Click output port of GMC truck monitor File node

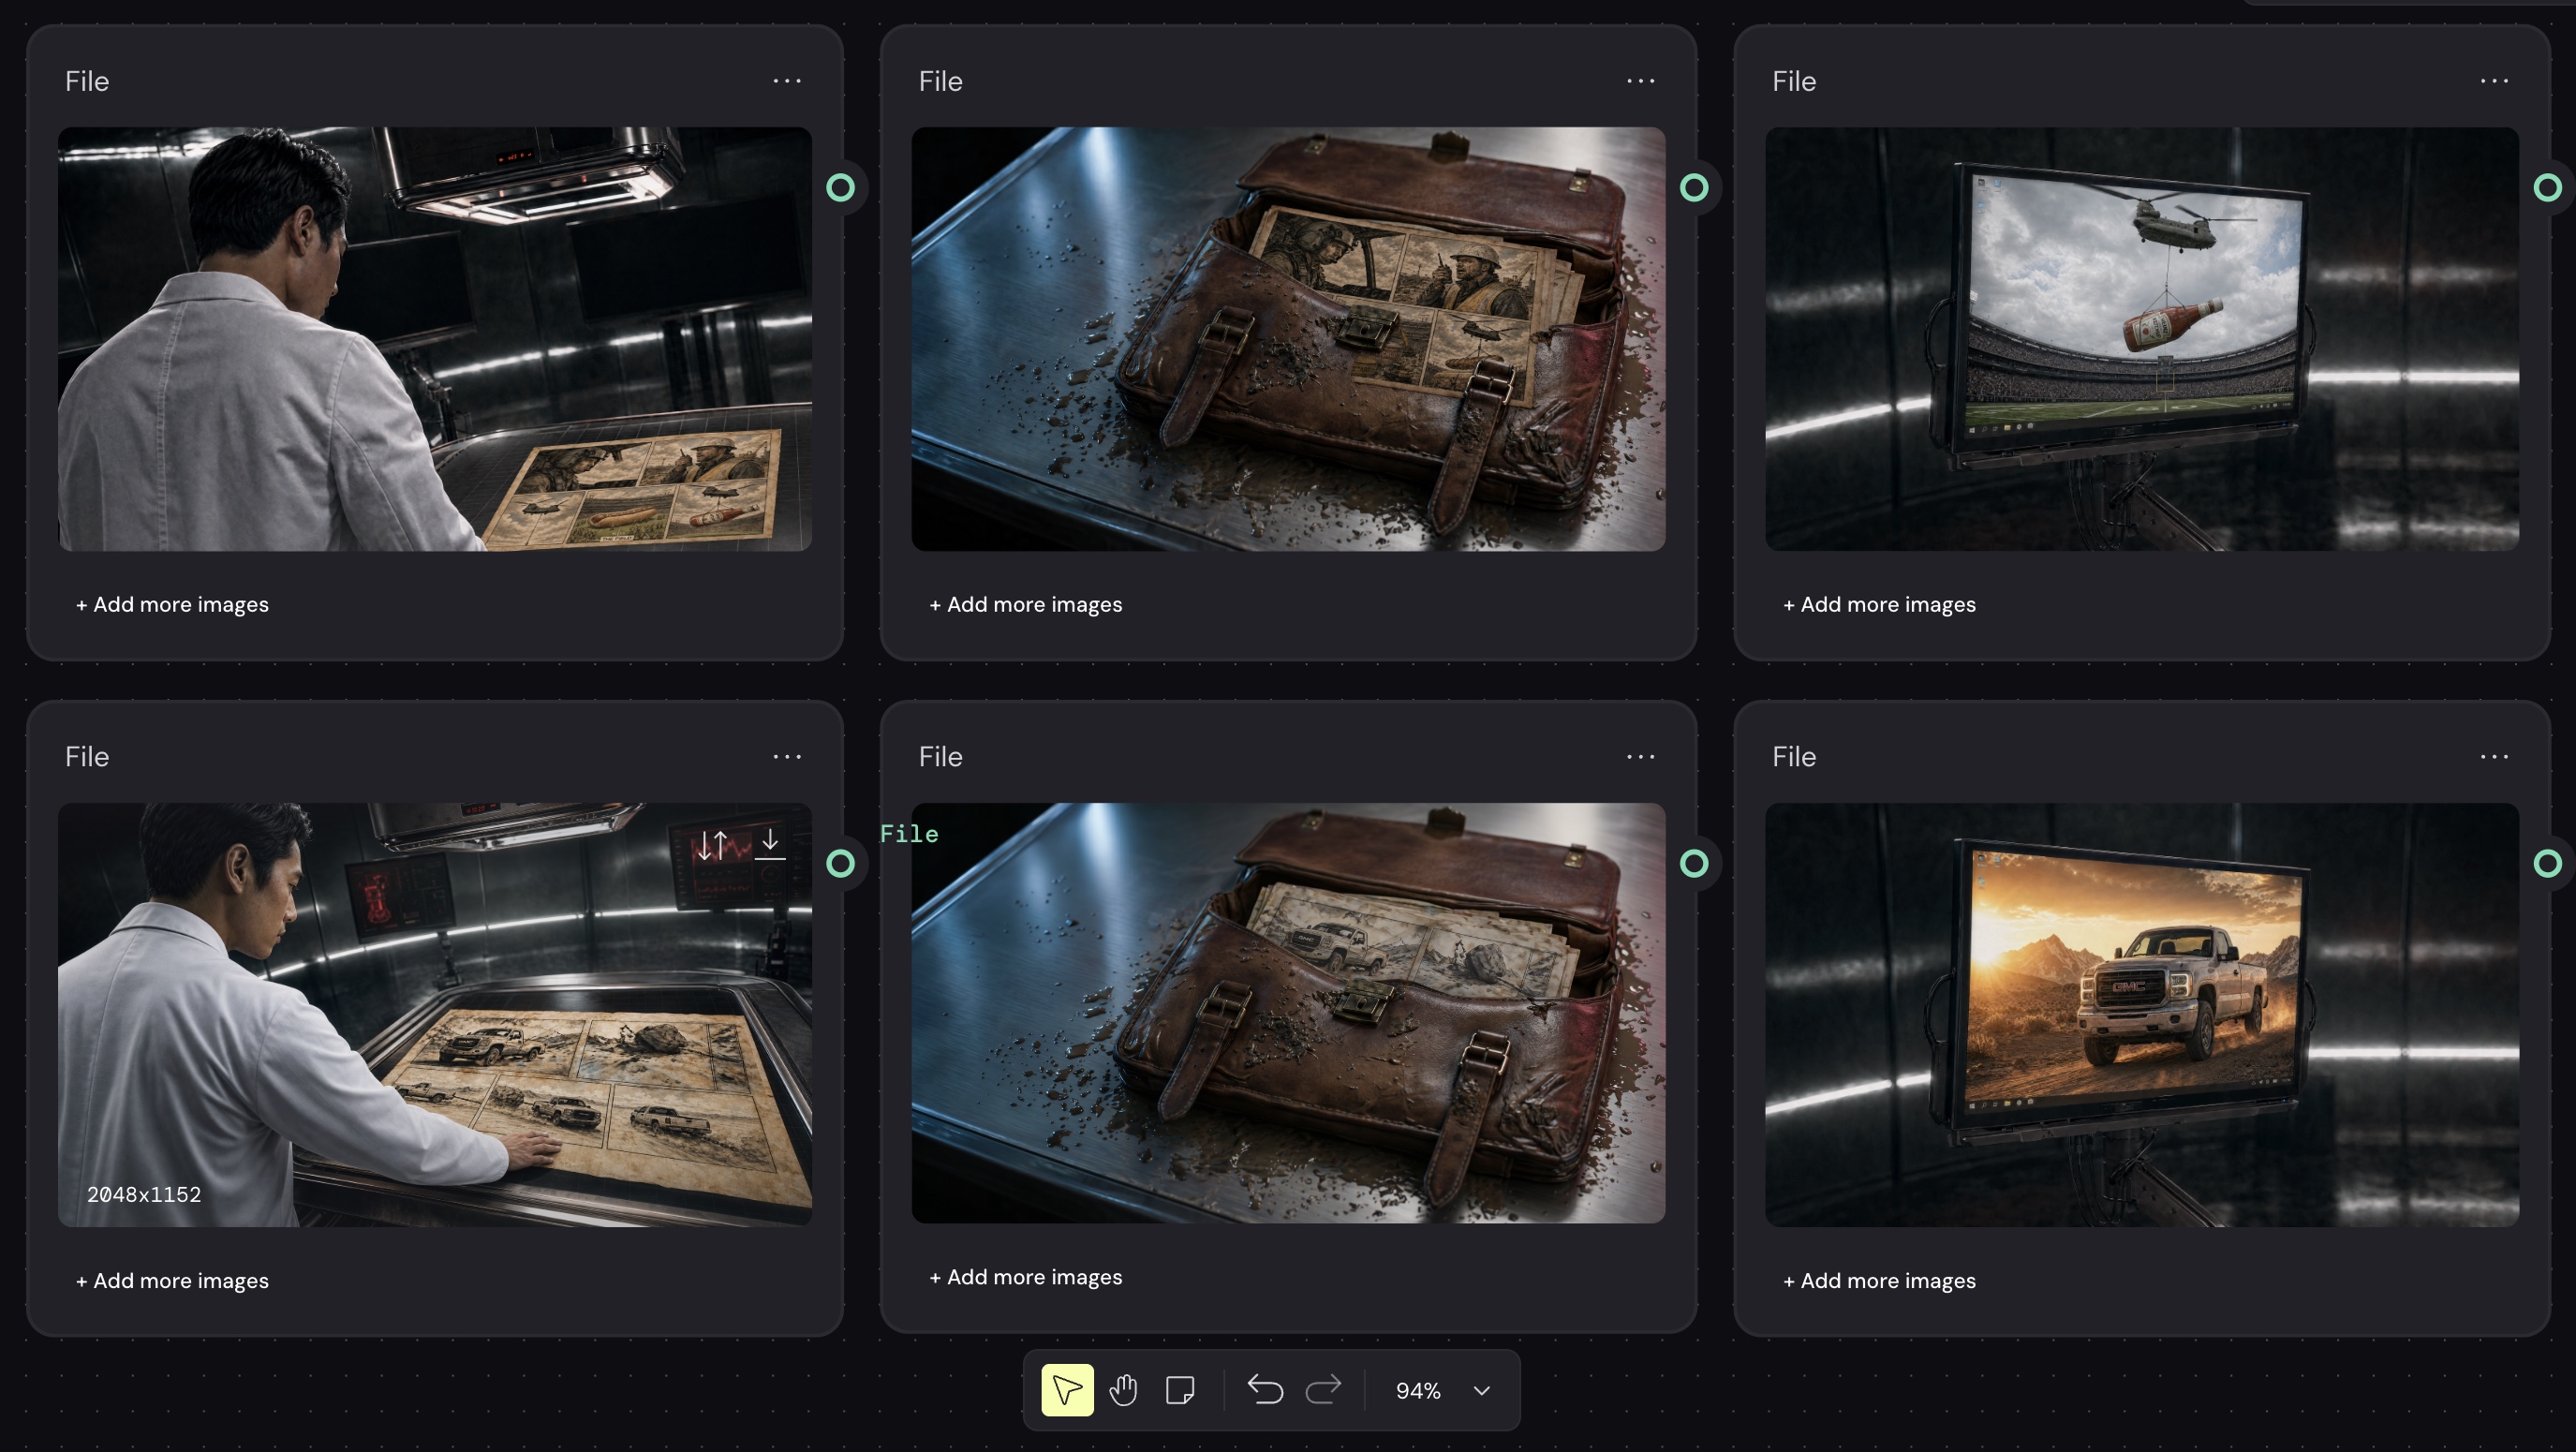coord(2548,863)
